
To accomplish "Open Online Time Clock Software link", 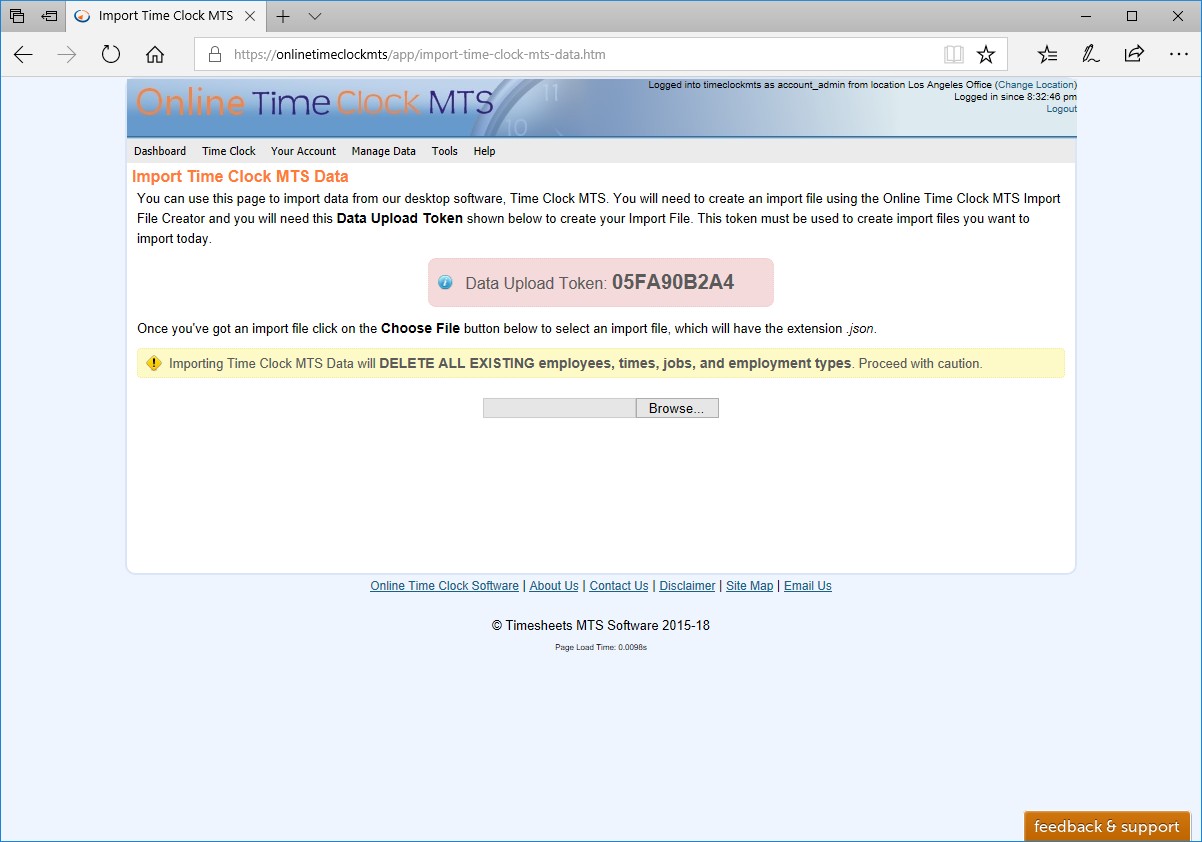I will coord(445,586).
